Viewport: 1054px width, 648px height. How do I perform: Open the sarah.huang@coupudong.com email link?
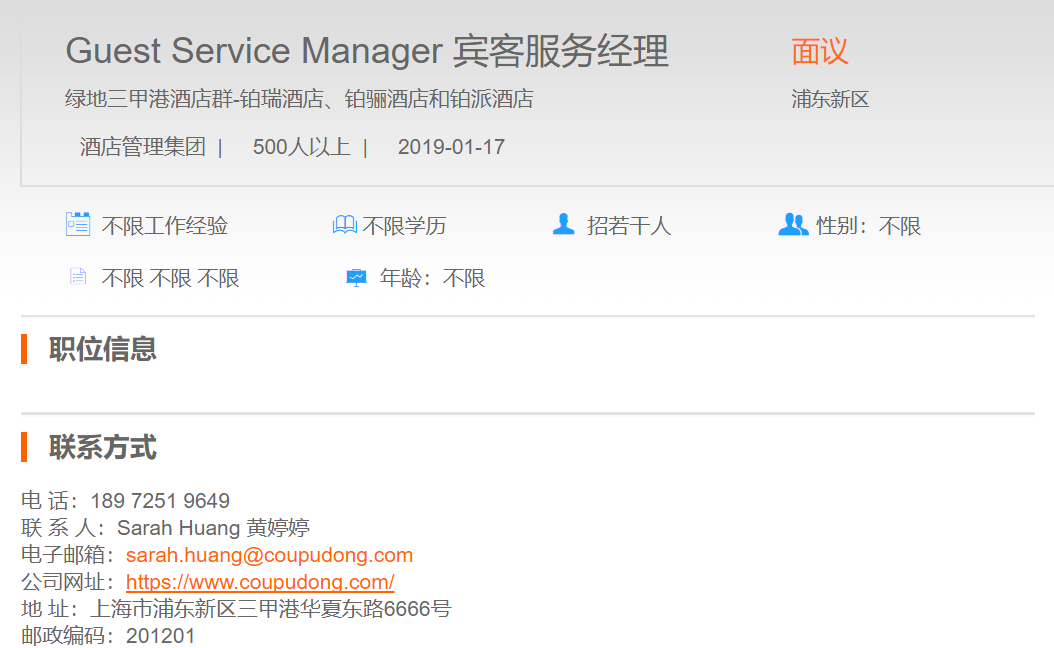coord(269,555)
